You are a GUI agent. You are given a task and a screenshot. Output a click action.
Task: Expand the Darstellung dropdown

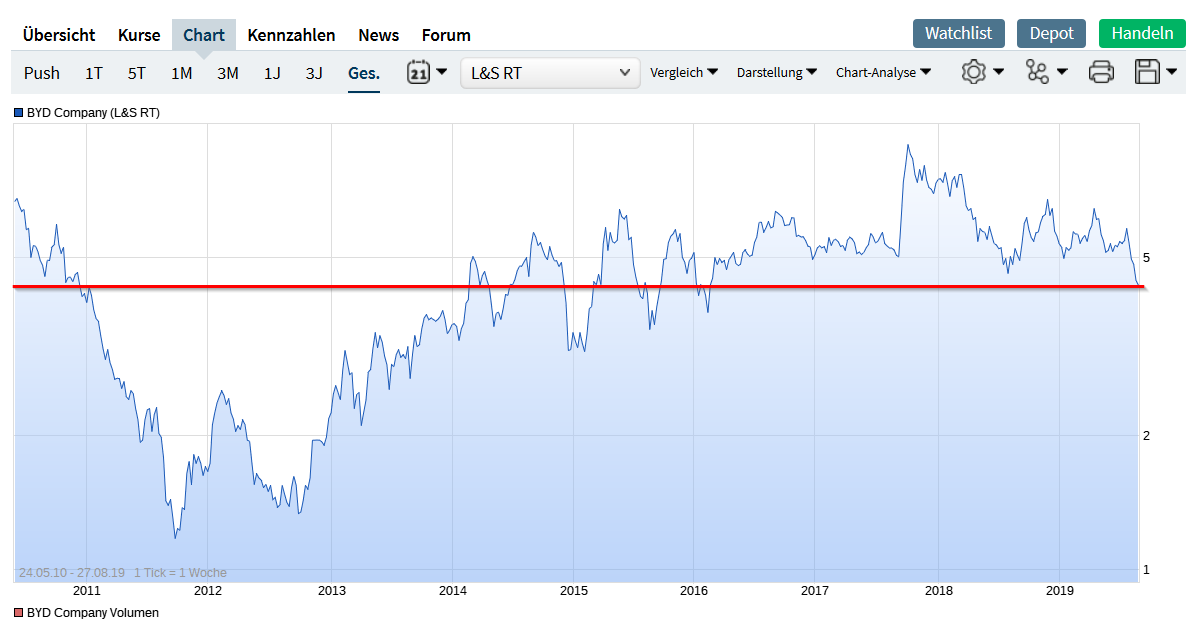click(777, 73)
